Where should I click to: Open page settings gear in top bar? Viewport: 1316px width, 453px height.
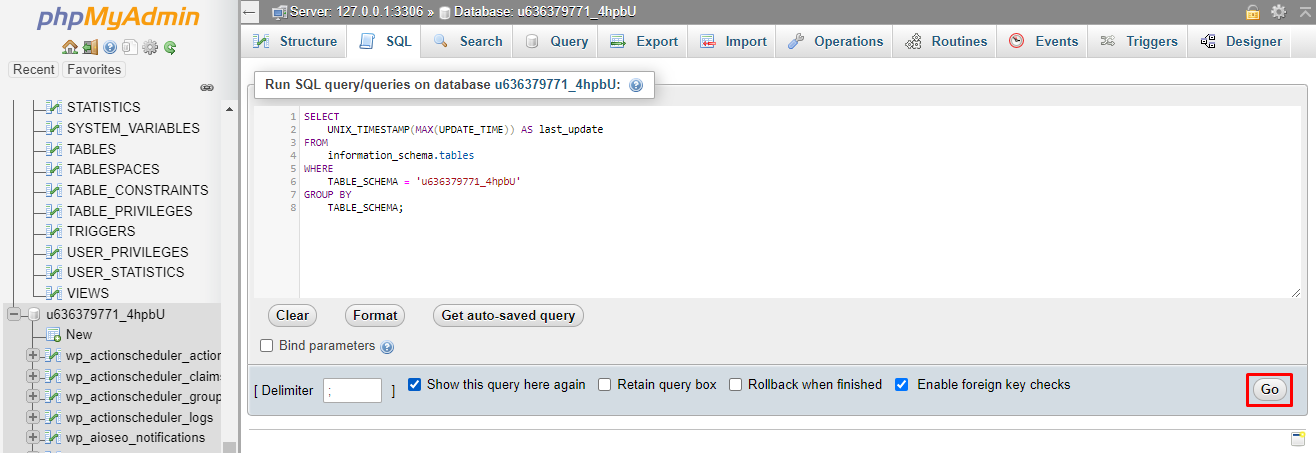[x=1278, y=12]
